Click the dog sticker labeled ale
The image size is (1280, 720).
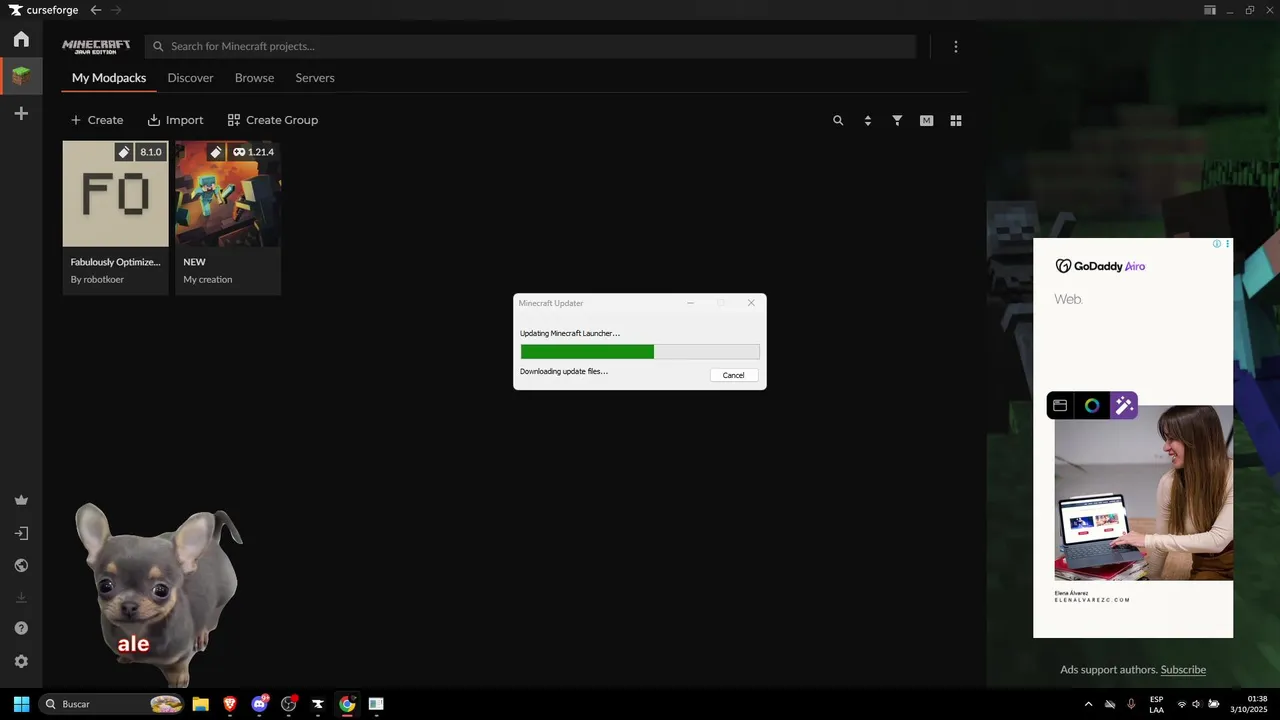(x=158, y=595)
